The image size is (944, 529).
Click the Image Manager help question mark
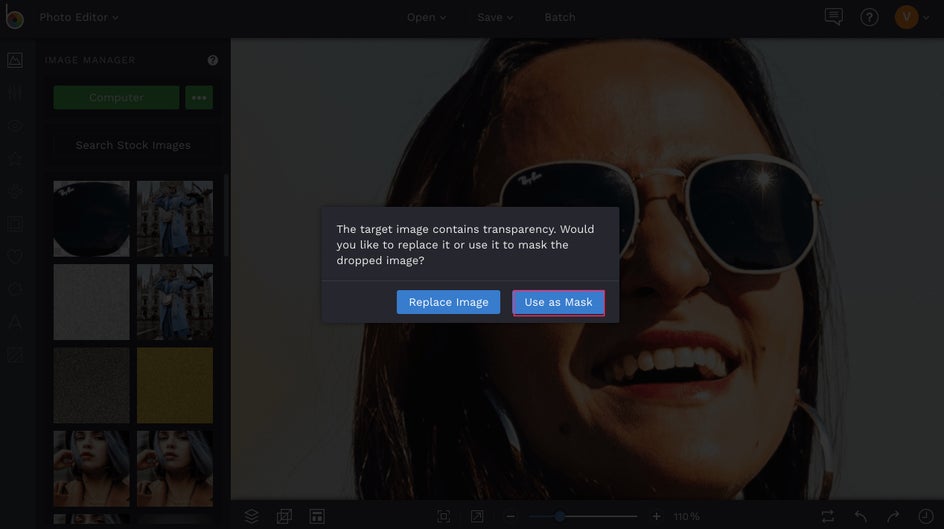(x=213, y=60)
